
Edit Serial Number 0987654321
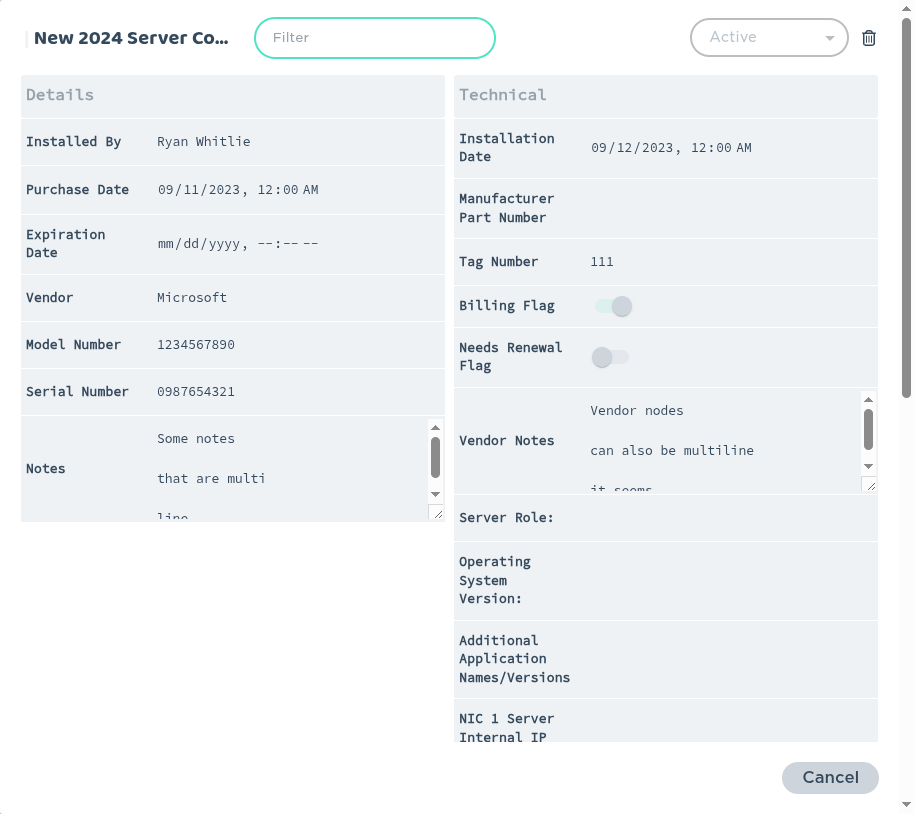pos(298,392)
